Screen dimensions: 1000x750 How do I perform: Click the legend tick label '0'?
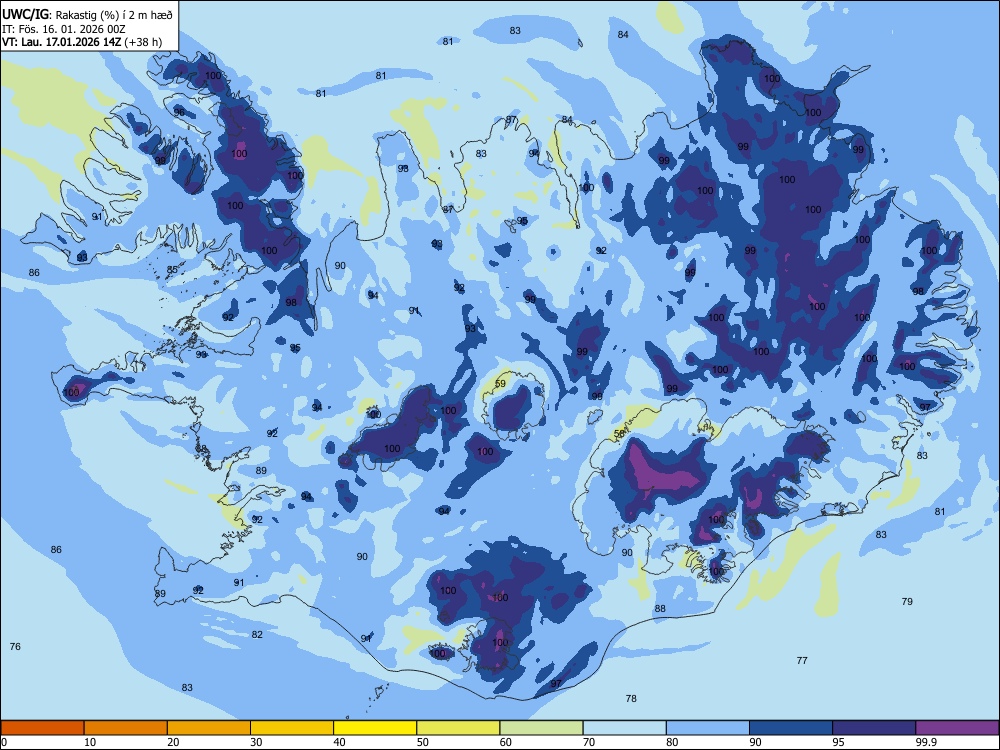pos(4,742)
